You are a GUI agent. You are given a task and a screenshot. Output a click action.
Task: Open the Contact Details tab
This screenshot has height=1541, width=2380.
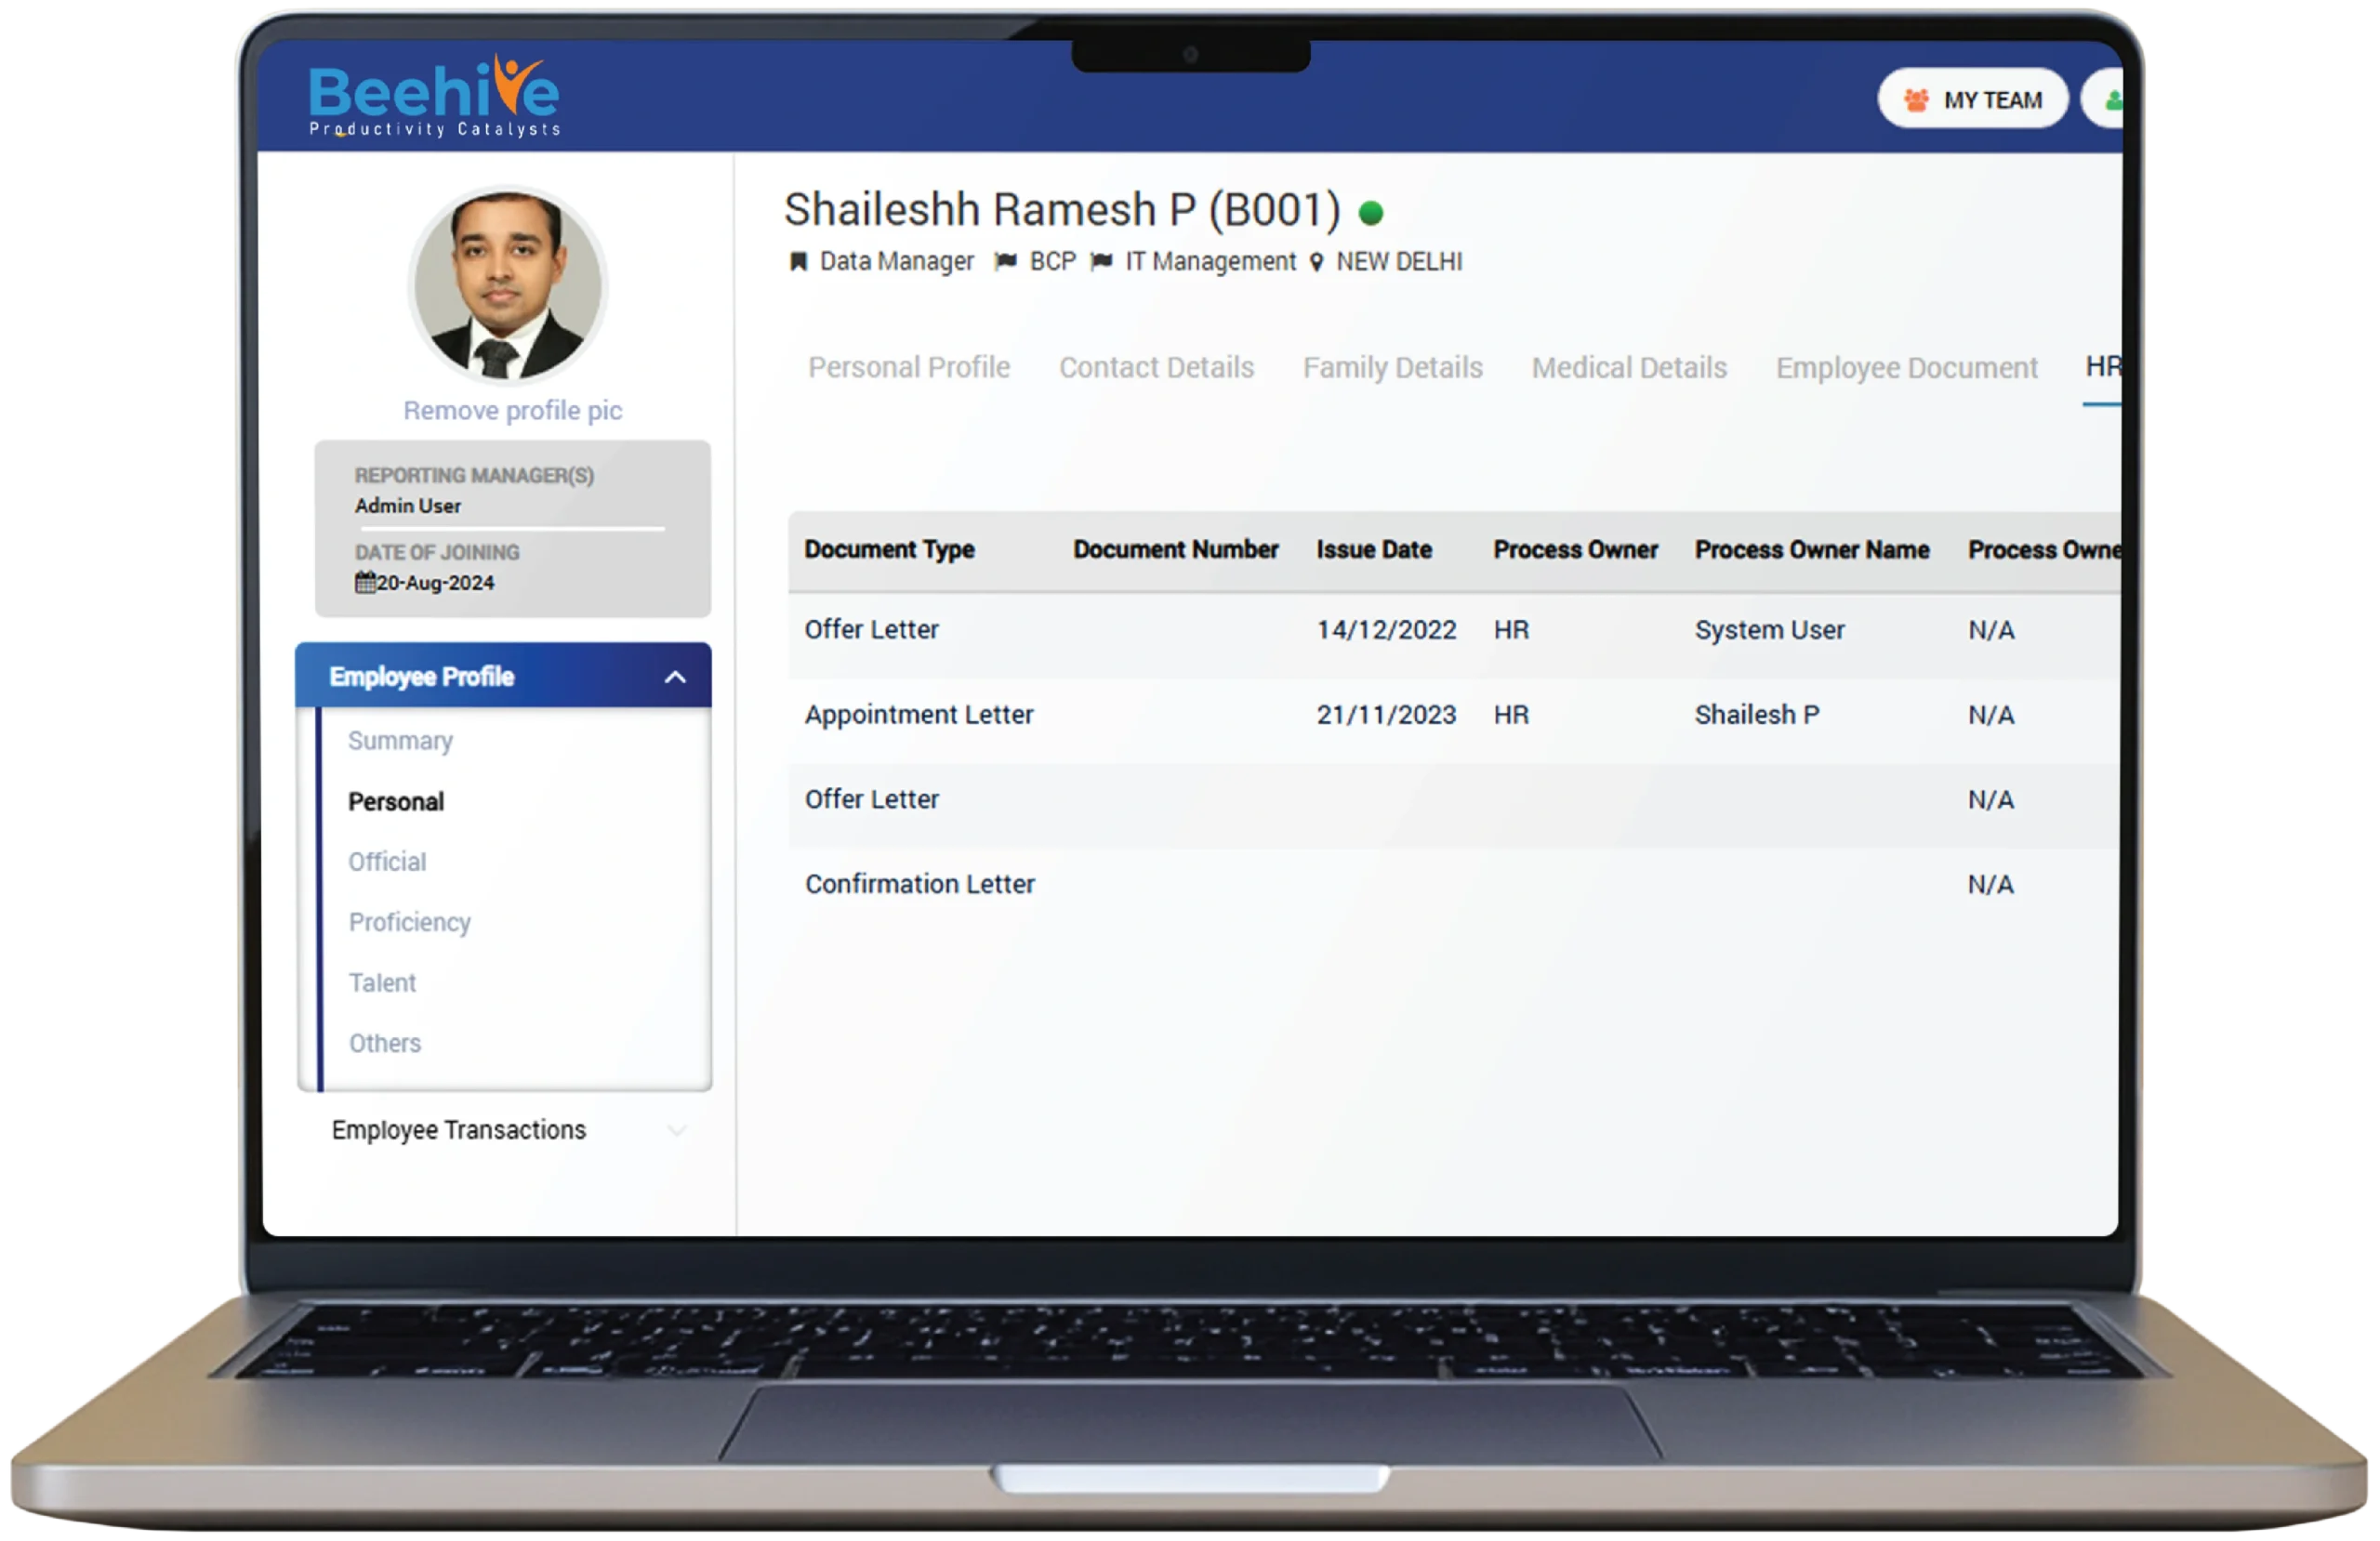point(1156,367)
